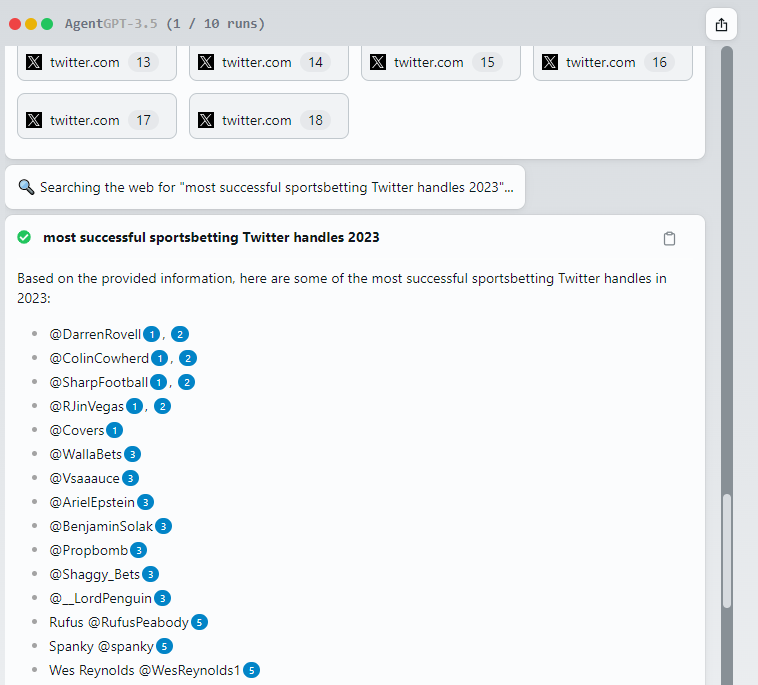The width and height of the screenshot is (758, 685).
Task: Open twitter.com source 14
Action: [x=269, y=62]
